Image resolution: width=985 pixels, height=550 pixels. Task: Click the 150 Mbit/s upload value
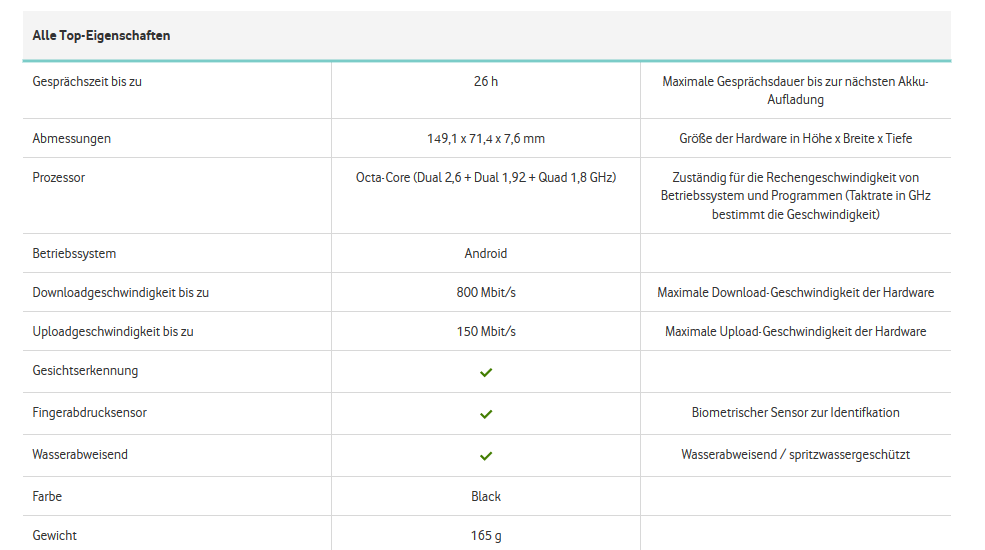point(486,332)
